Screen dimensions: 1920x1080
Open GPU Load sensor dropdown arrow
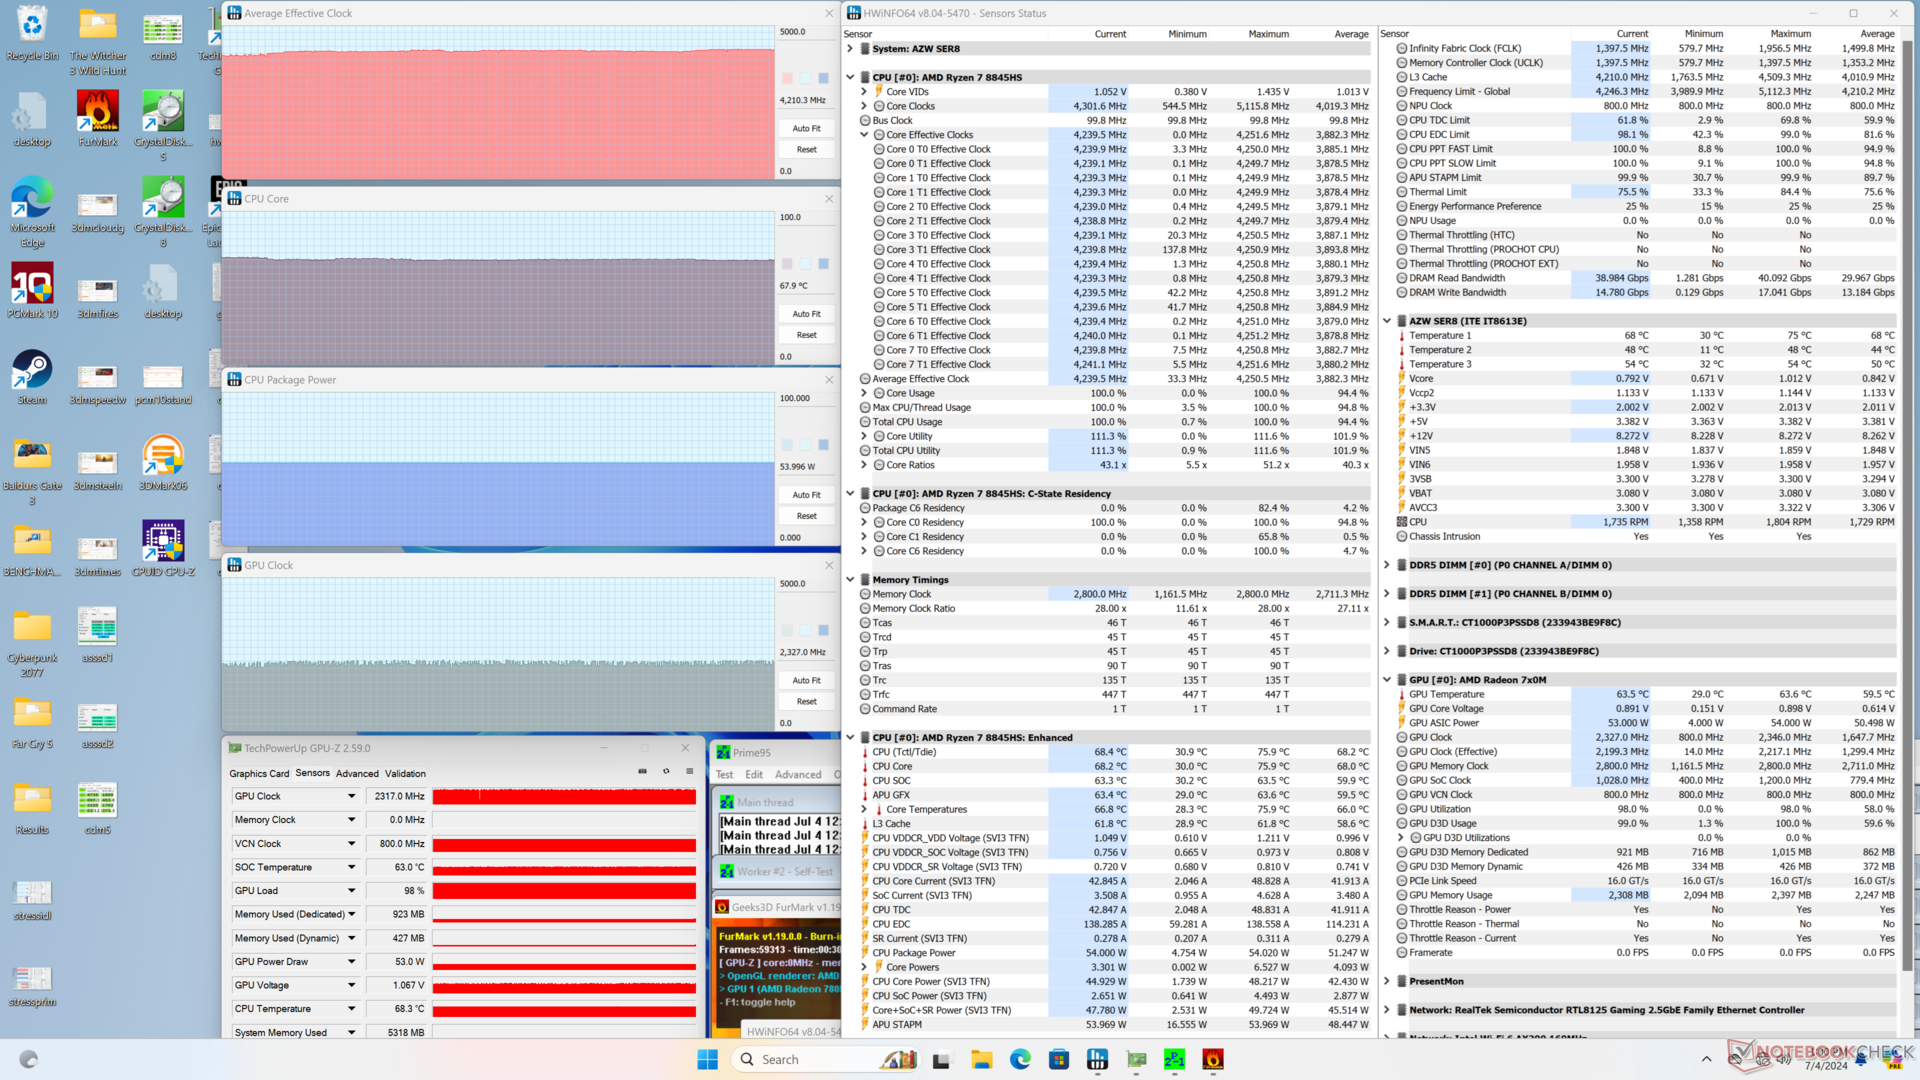tap(351, 891)
